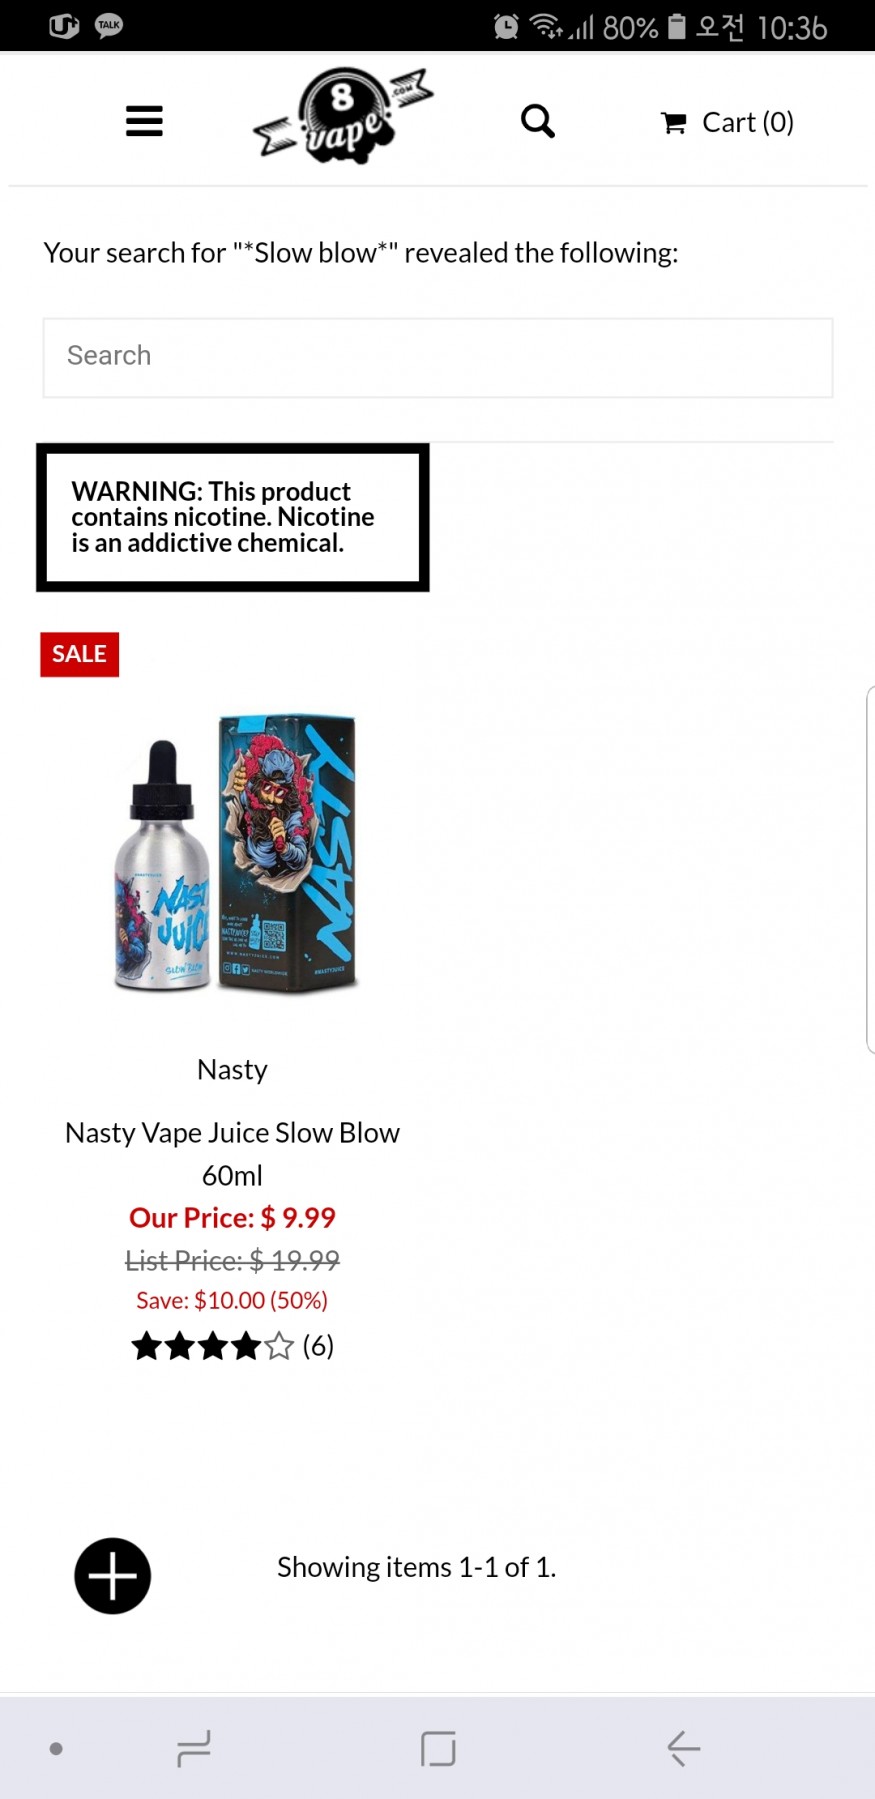Open the recent apps button
875x1799 pixels.
pos(193,1748)
